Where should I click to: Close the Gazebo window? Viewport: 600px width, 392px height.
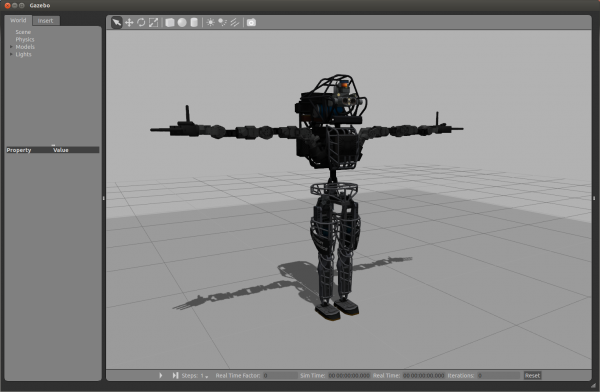(x=7, y=5)
